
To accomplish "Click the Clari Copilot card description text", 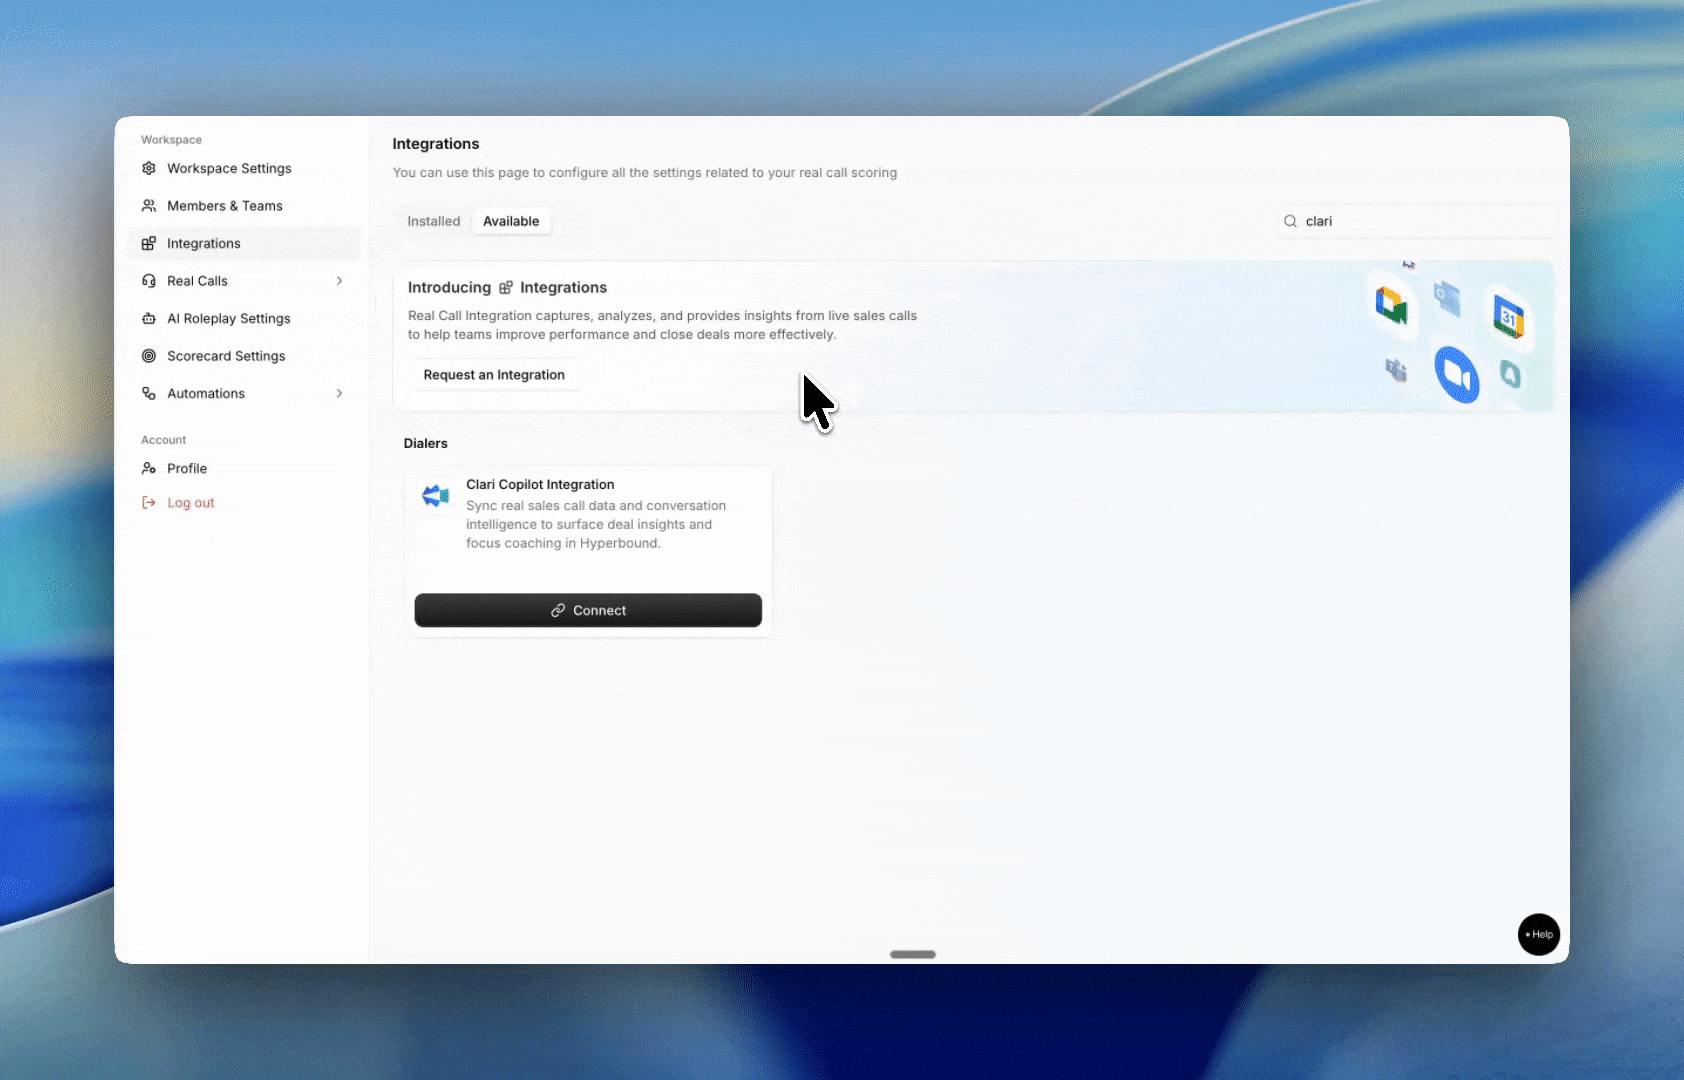I will point(596,524).
